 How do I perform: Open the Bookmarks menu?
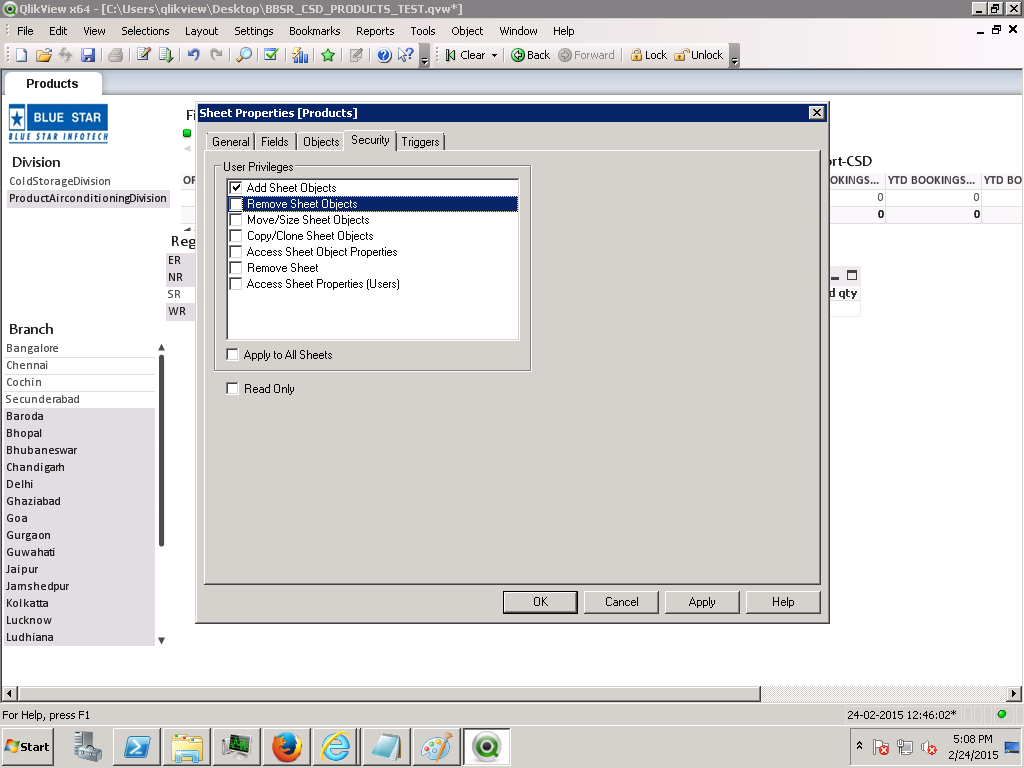pyautogui.click(x=315, y=31)
